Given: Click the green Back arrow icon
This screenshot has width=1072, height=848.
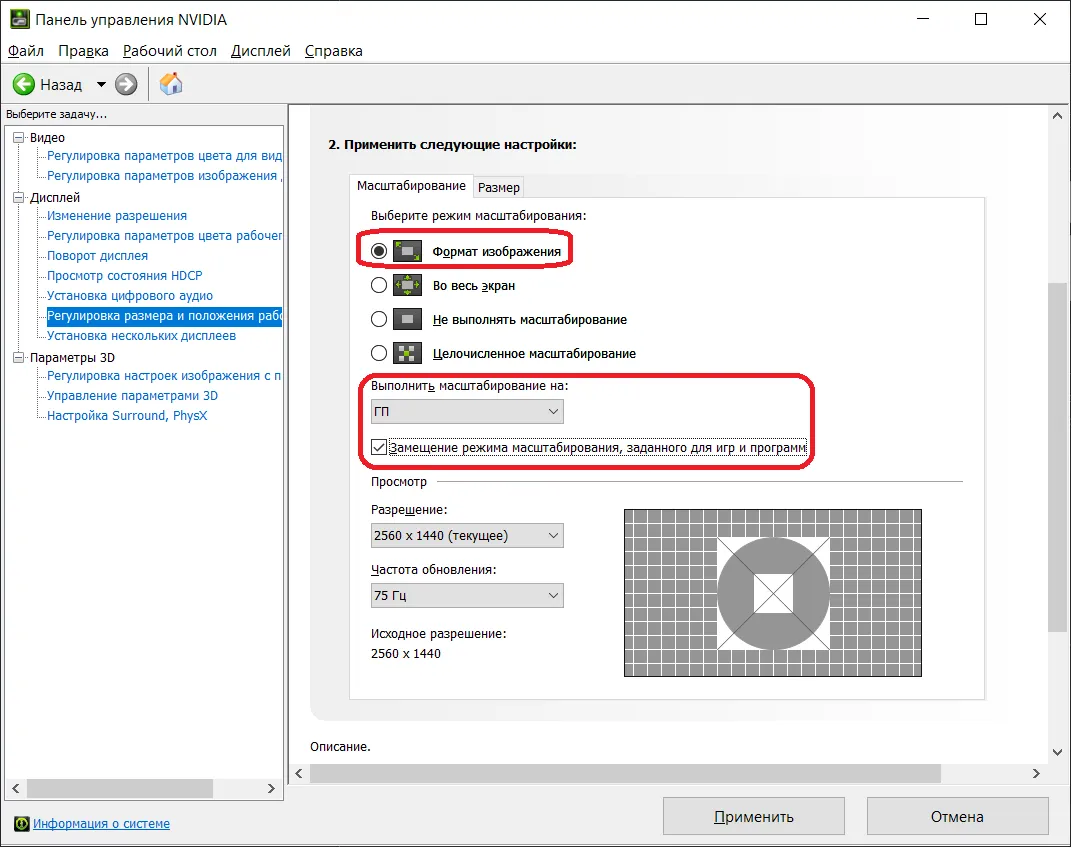Looking at the screenshot, I should [x=24, y=84].
